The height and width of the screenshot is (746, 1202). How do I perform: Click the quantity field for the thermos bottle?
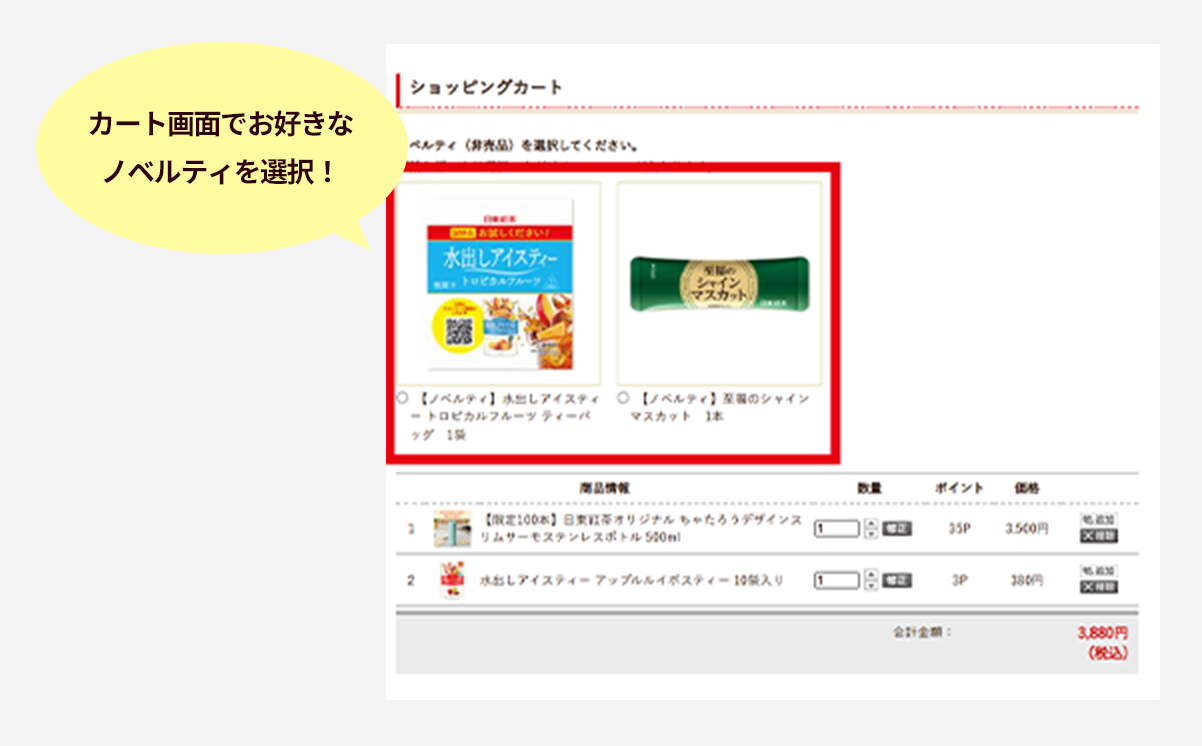point(837,528)
